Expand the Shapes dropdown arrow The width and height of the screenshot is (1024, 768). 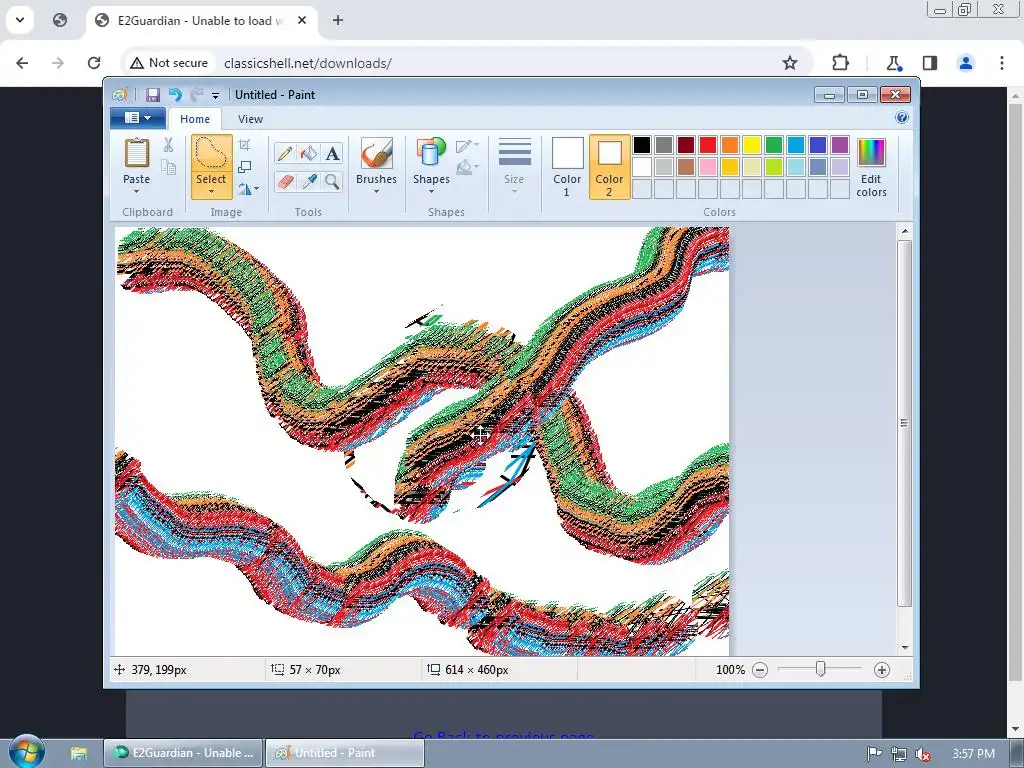coord(431,192)
